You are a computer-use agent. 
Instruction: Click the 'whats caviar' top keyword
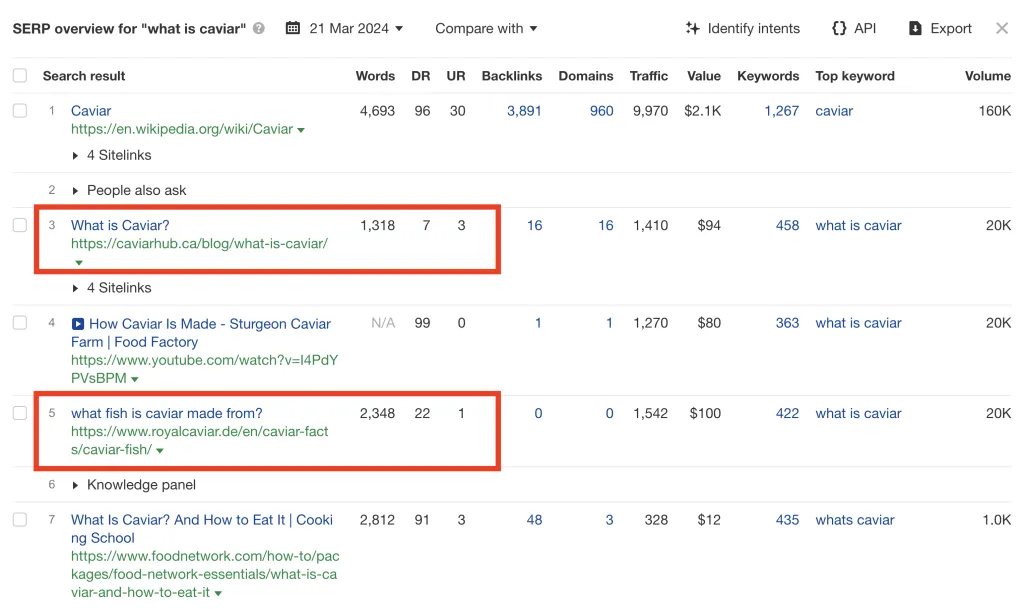click(x=855, y=520)
